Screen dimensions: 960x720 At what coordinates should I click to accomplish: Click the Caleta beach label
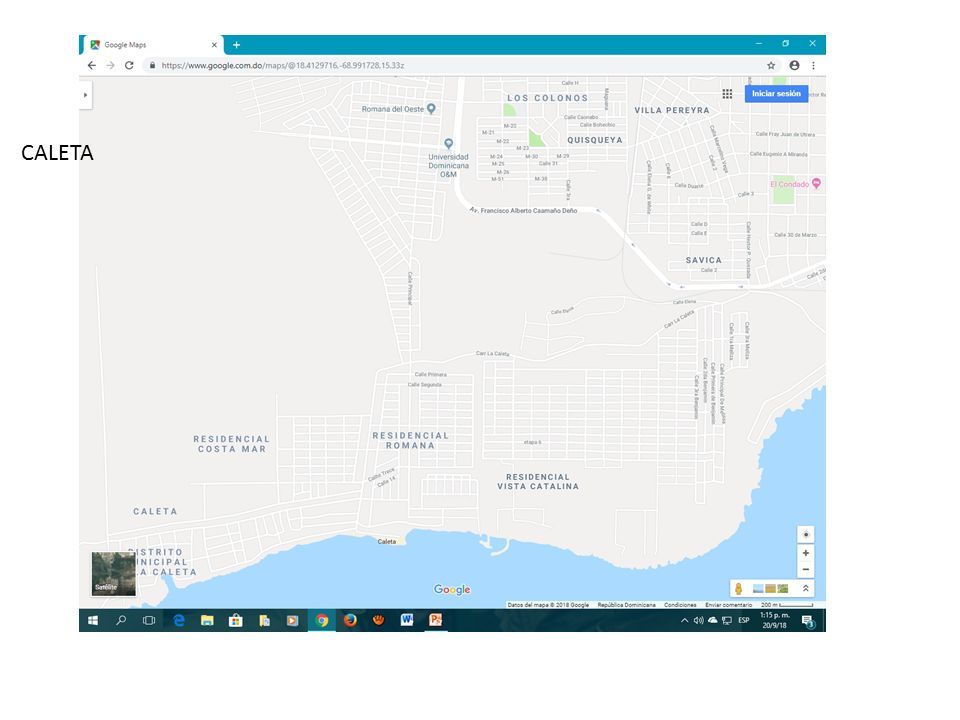point(386,541)
